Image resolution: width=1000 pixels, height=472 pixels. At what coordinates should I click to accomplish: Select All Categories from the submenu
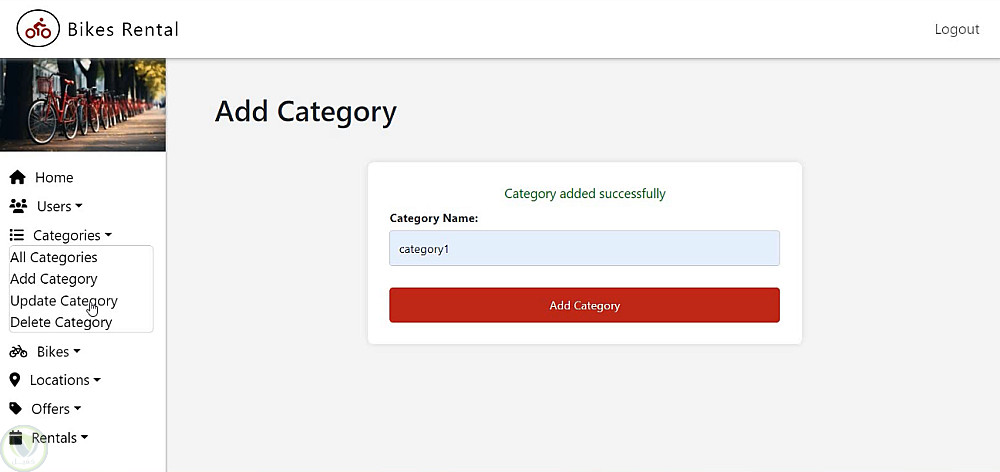[54, 257]
